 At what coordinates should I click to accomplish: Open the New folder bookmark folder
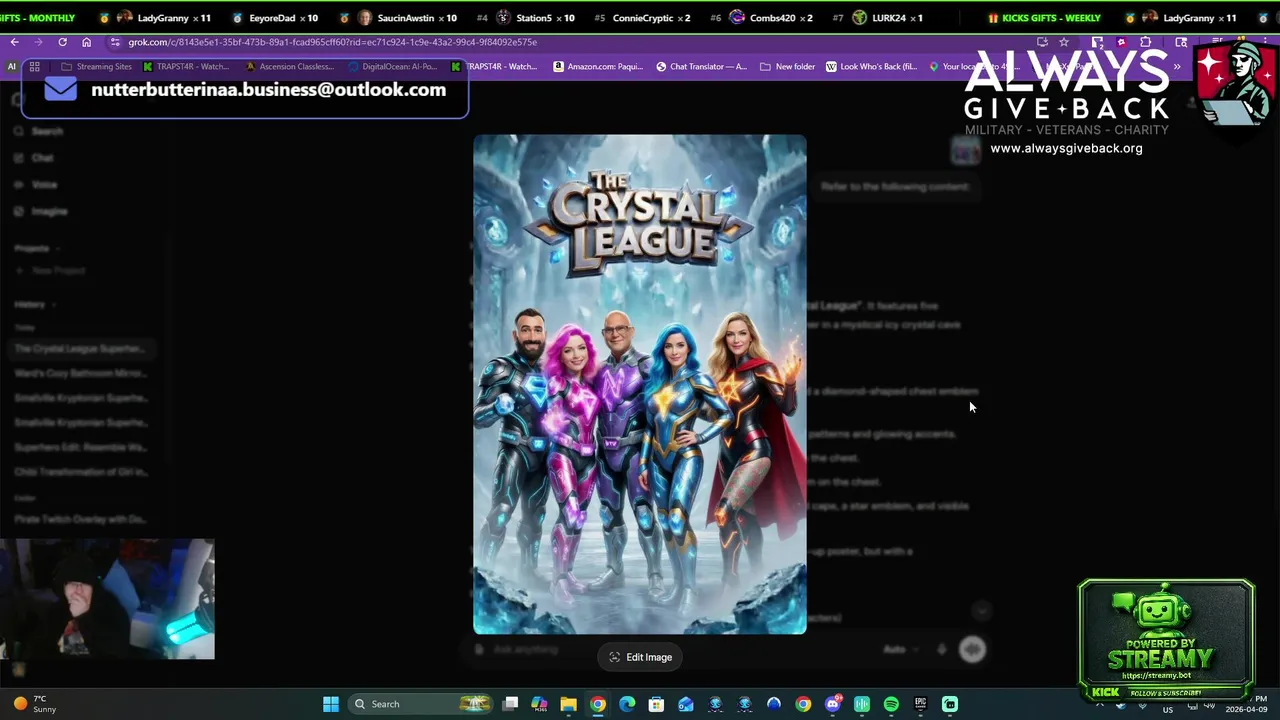coord(788,66)
